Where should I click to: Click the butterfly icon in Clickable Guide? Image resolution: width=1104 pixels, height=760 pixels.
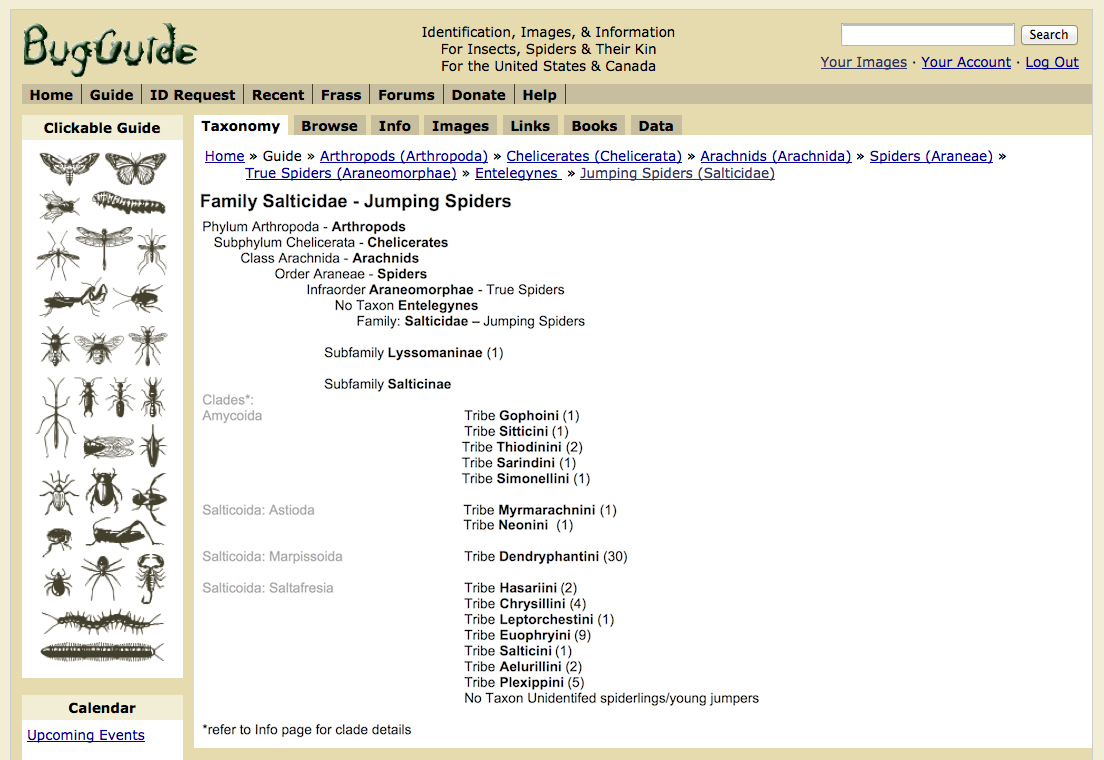click(x=136, y=168)
